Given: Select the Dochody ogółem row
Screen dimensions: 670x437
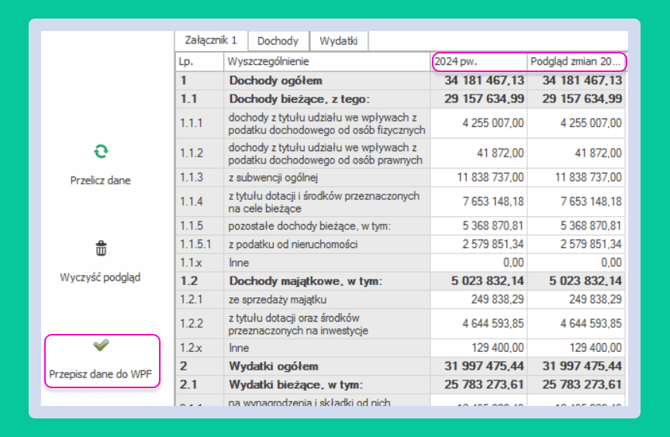Looking at the screenshot, I should [x=400, y=80].
